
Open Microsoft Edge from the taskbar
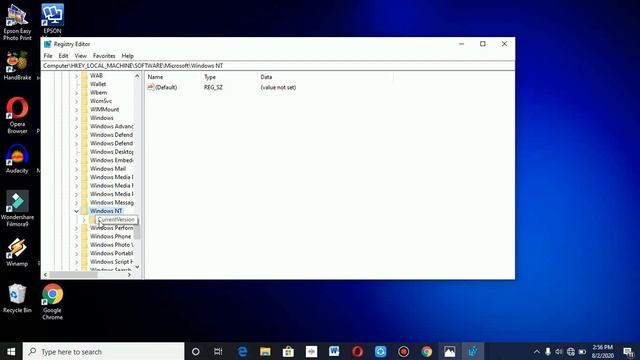click(242, 351)
